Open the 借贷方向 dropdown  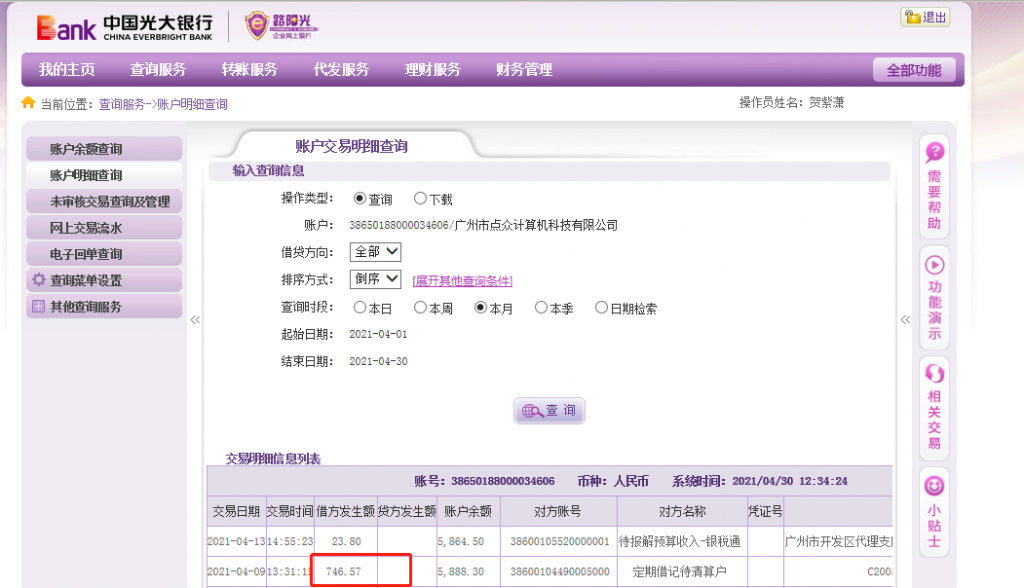tap(375, 252)
